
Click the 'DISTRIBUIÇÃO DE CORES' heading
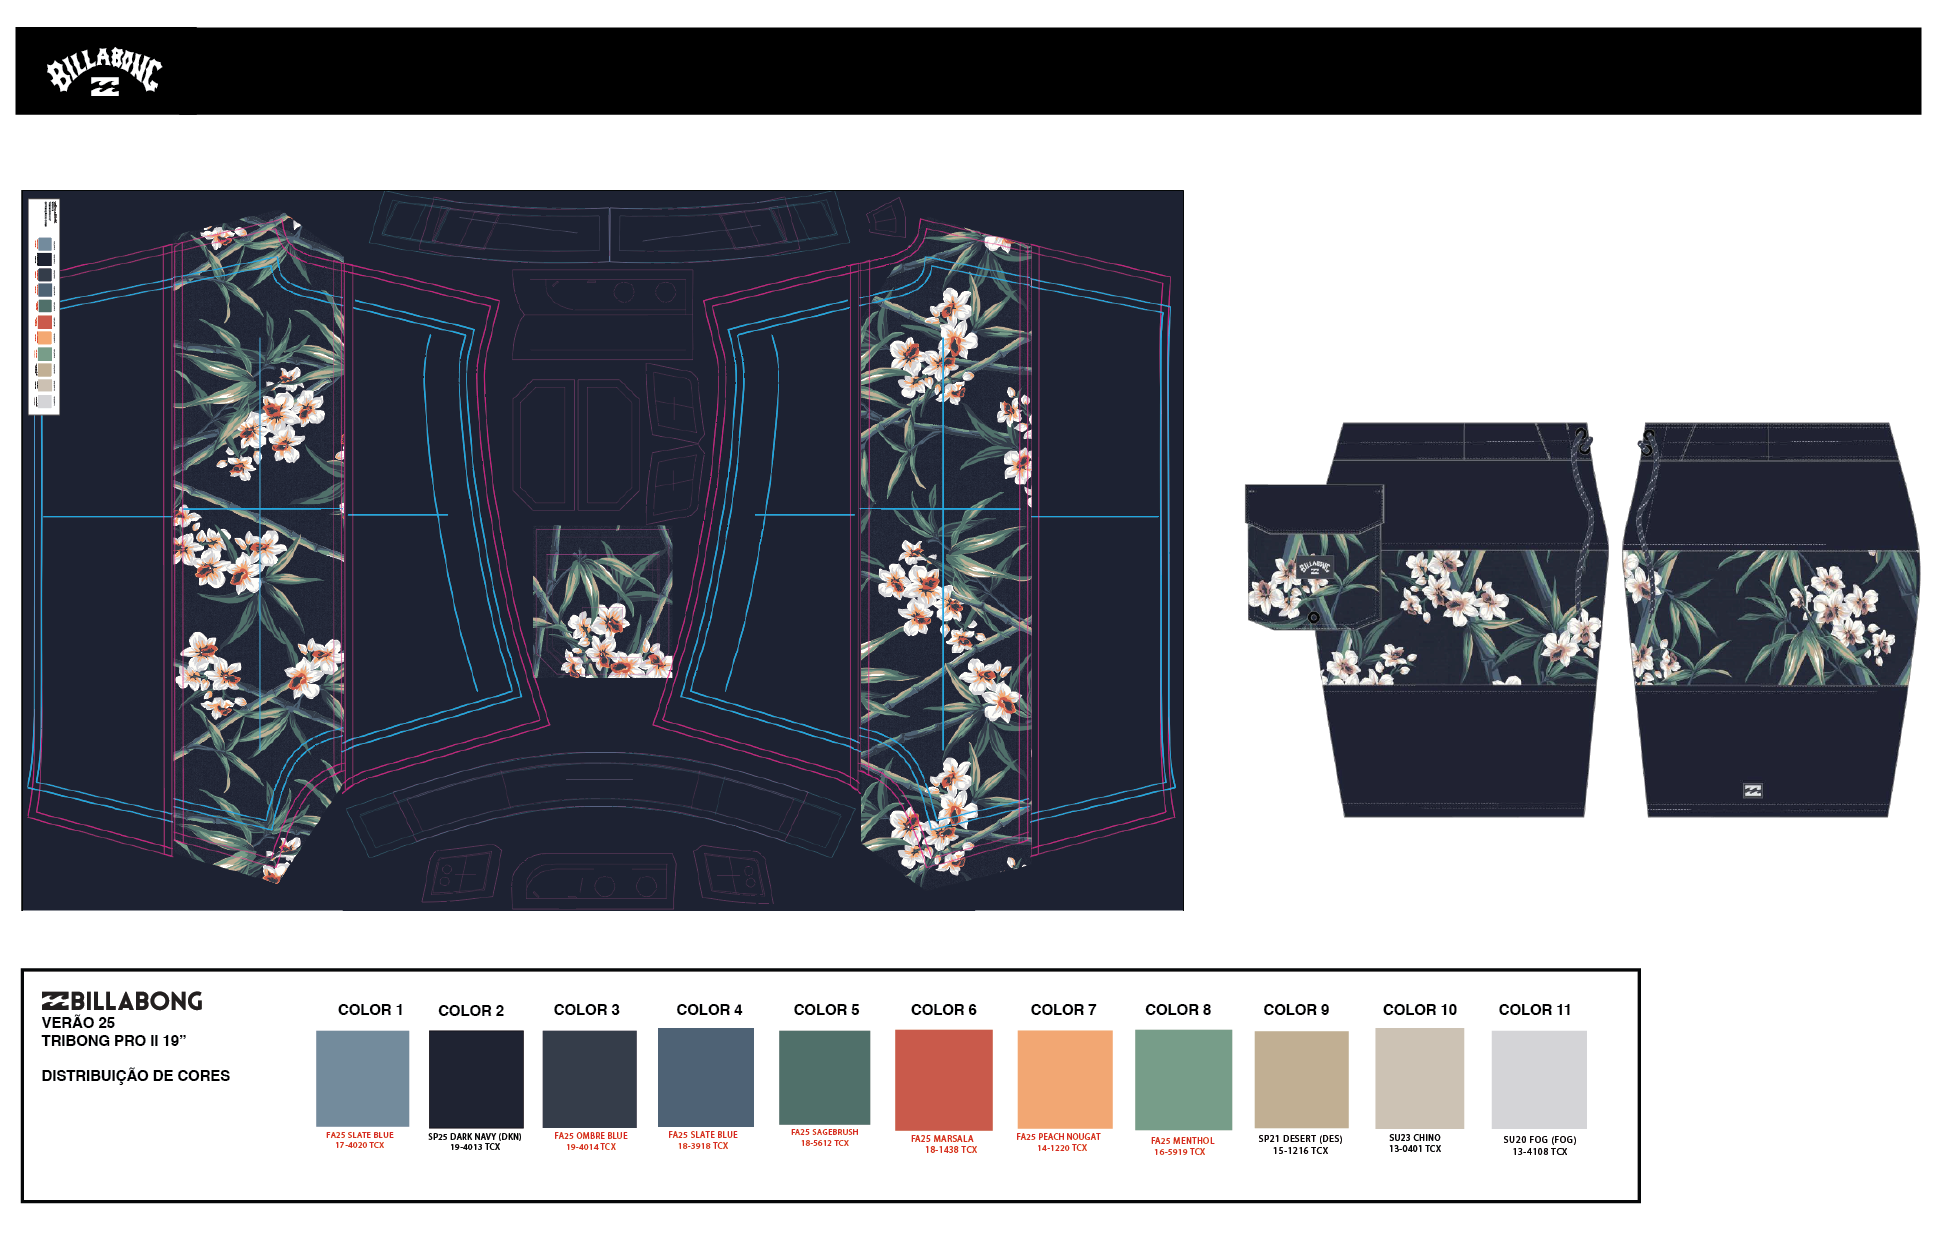pyautogui.click(x=136, y=1076)
